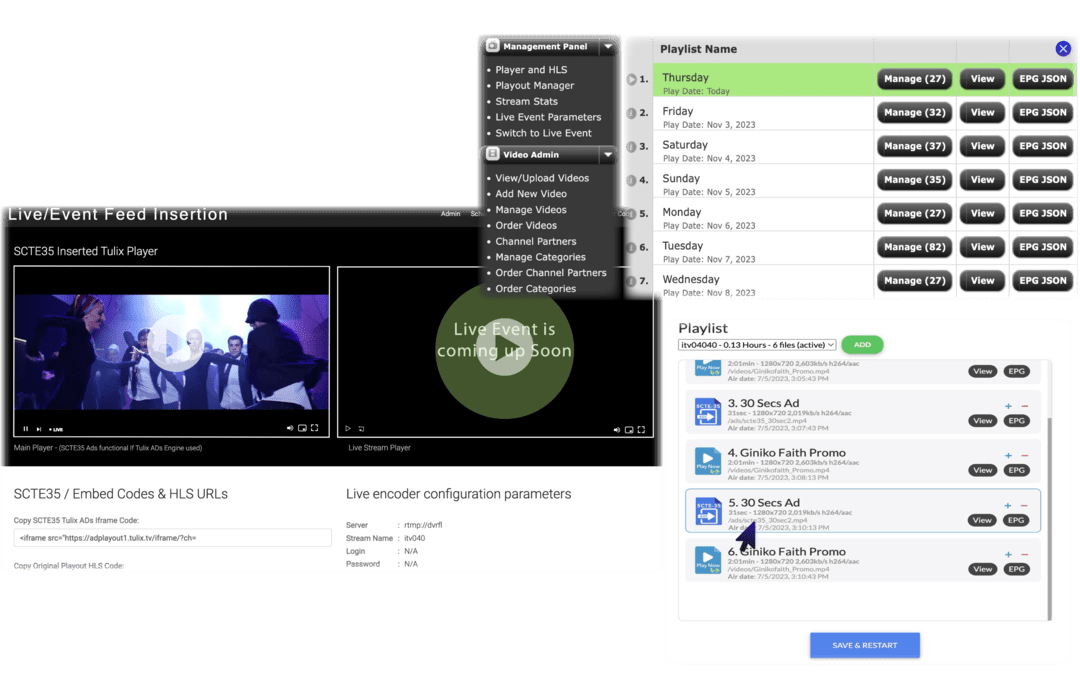Click plus icon on 5. 30 Secs Ad
Viewport: 1080px width, 700px height.
click(x=1008, y=506)
